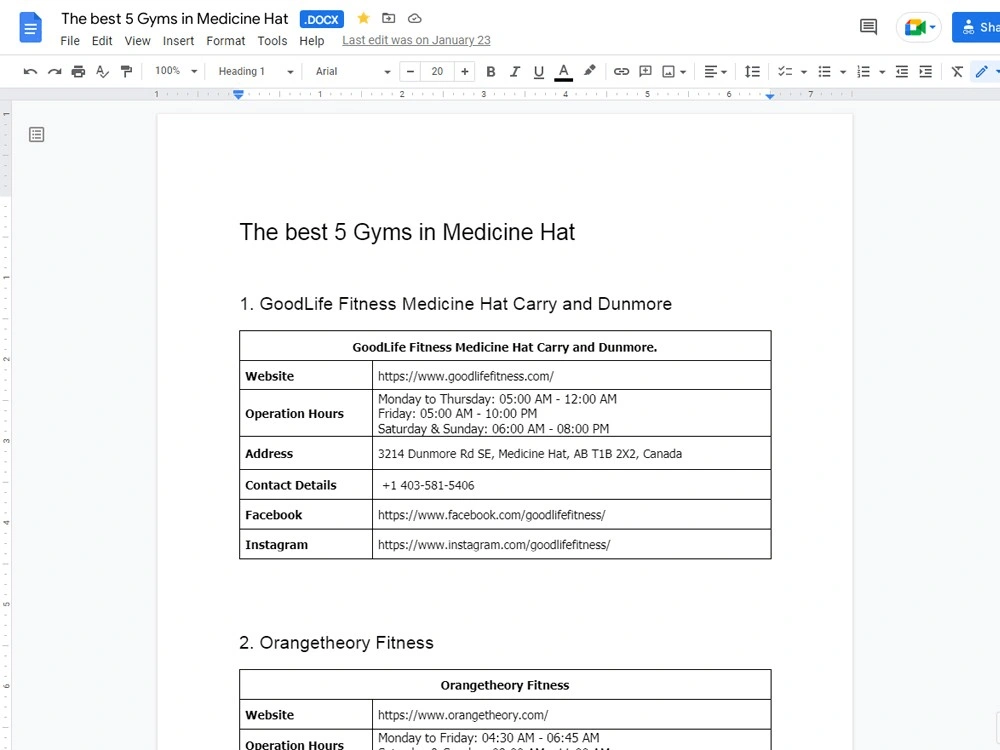Open the insert image dropdown
Viewport: 1000px width, 750px height.
[x=673, y=71]
